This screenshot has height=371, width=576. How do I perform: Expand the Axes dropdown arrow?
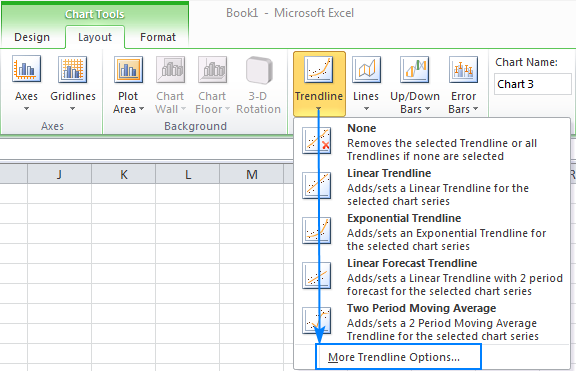(x=26, y=109)
